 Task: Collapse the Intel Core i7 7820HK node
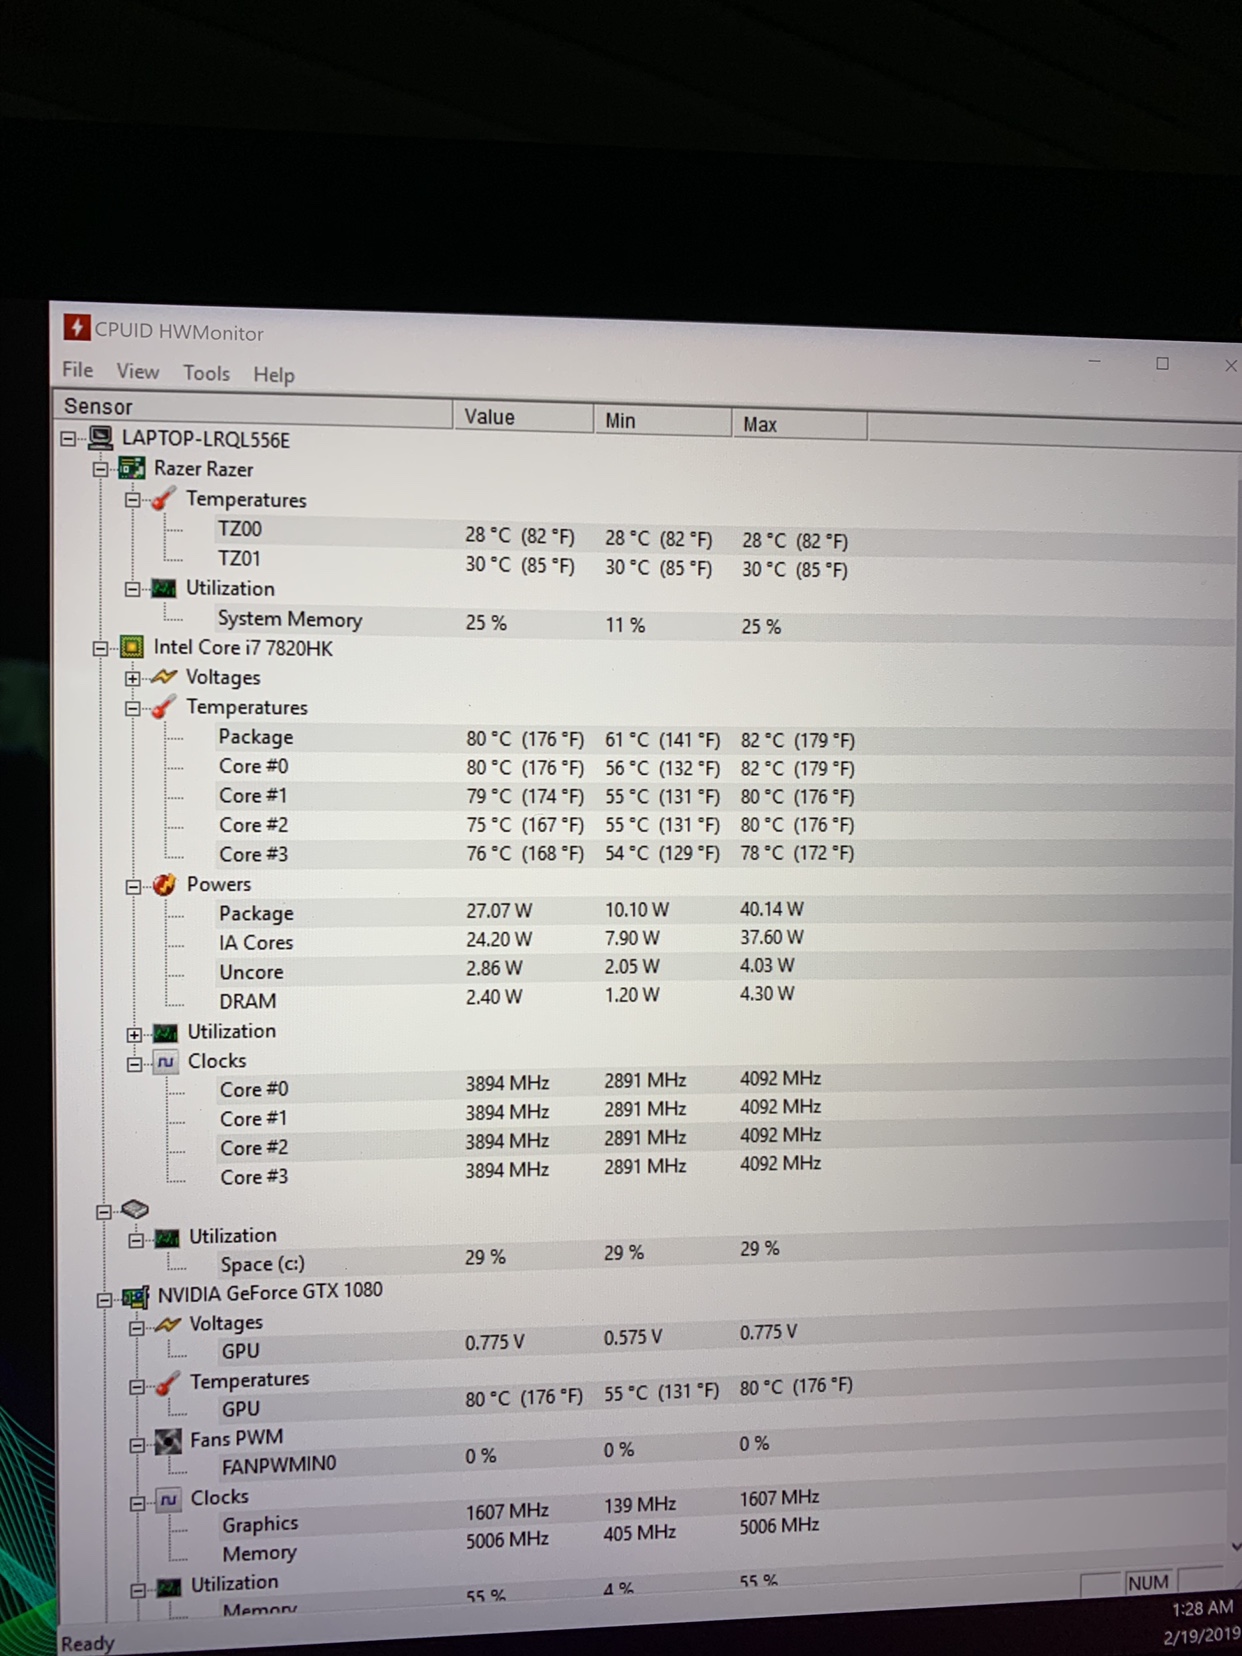[99, 648]
